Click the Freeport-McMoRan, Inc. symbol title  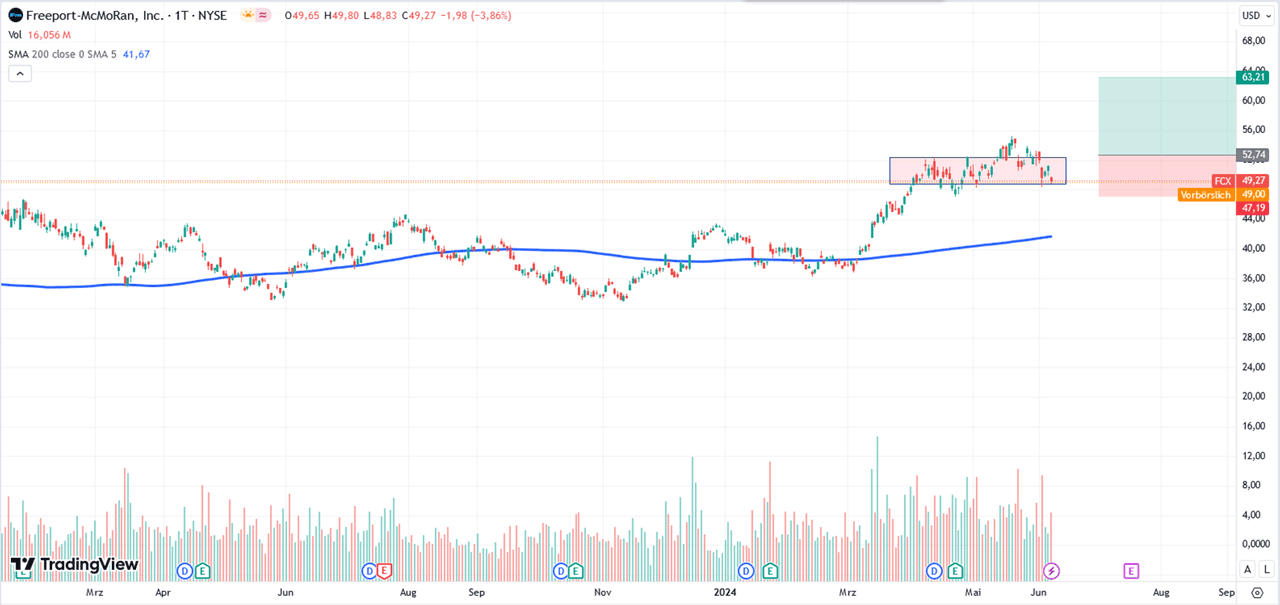click(97, 15)
